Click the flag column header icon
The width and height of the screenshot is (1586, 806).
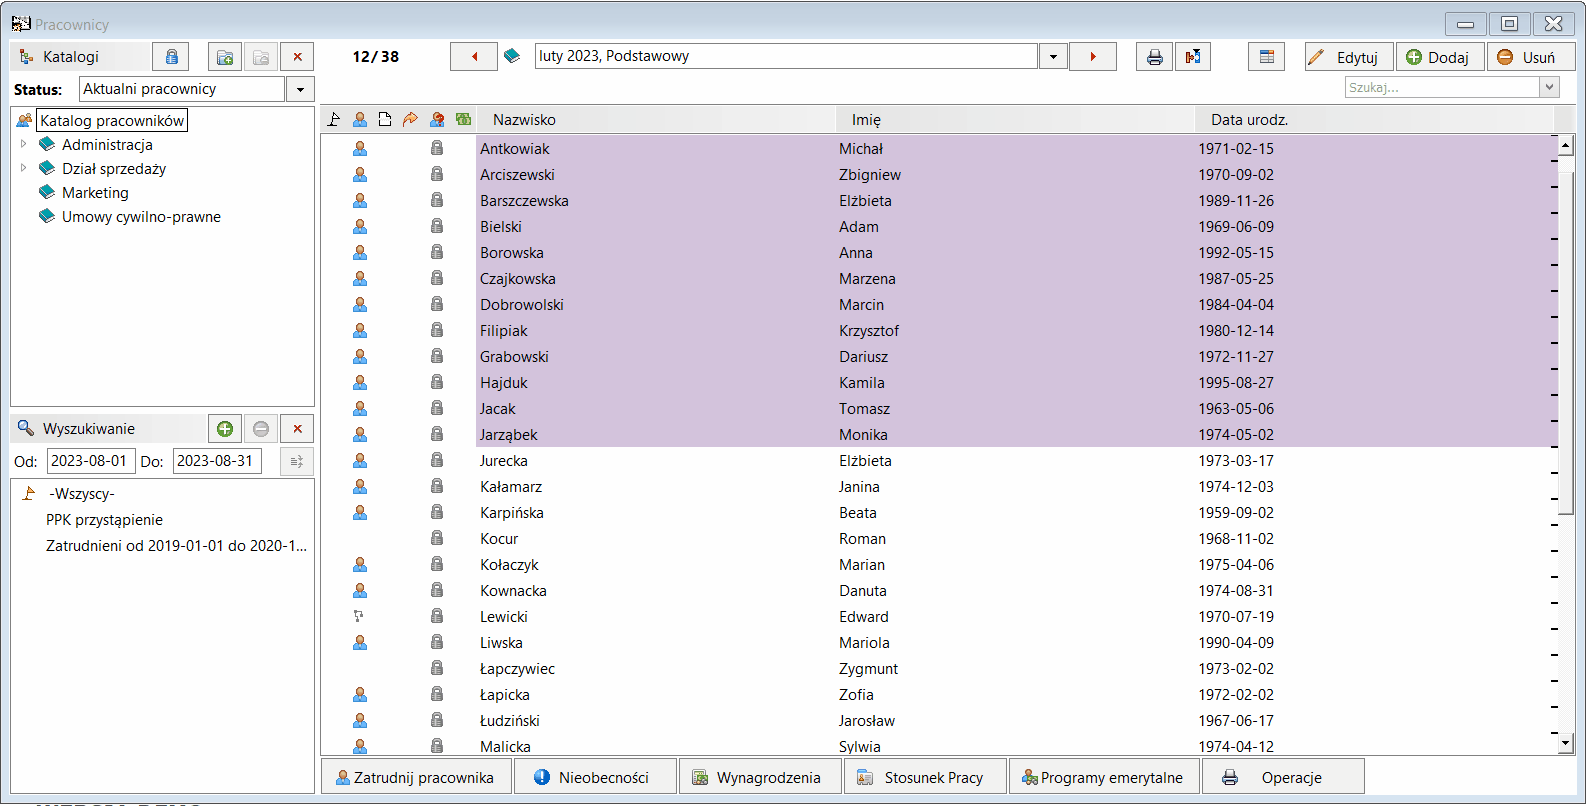334,120
